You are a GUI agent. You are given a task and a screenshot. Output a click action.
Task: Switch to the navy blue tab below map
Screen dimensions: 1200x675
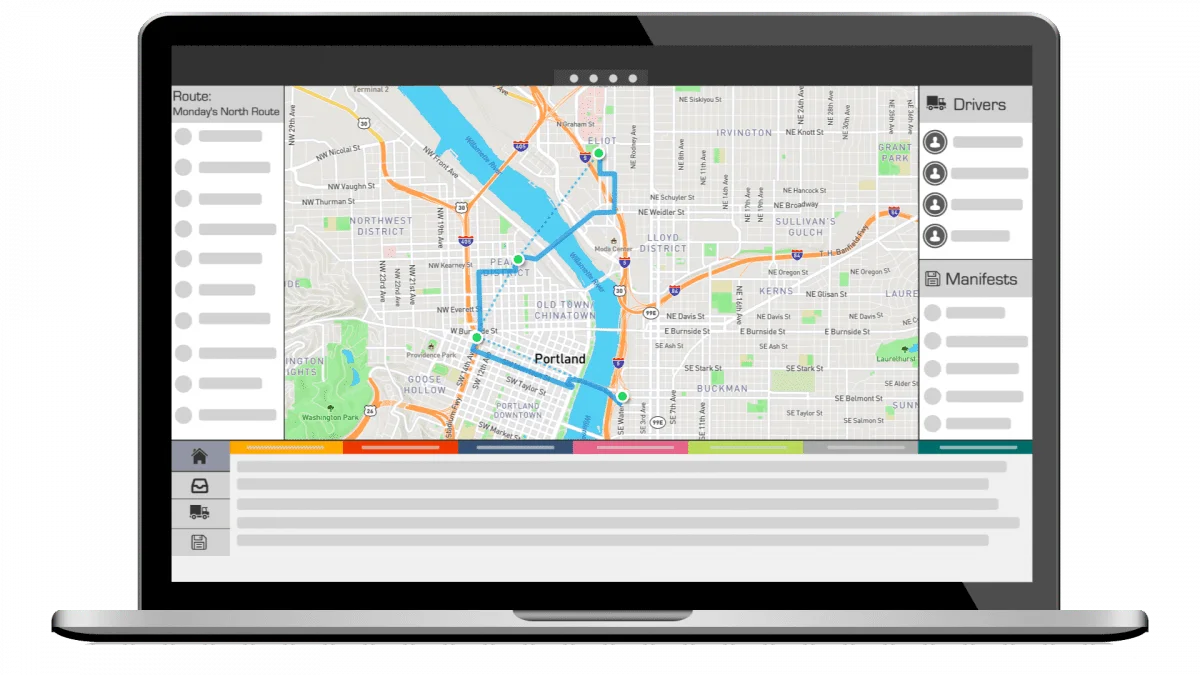pos(515,447)
